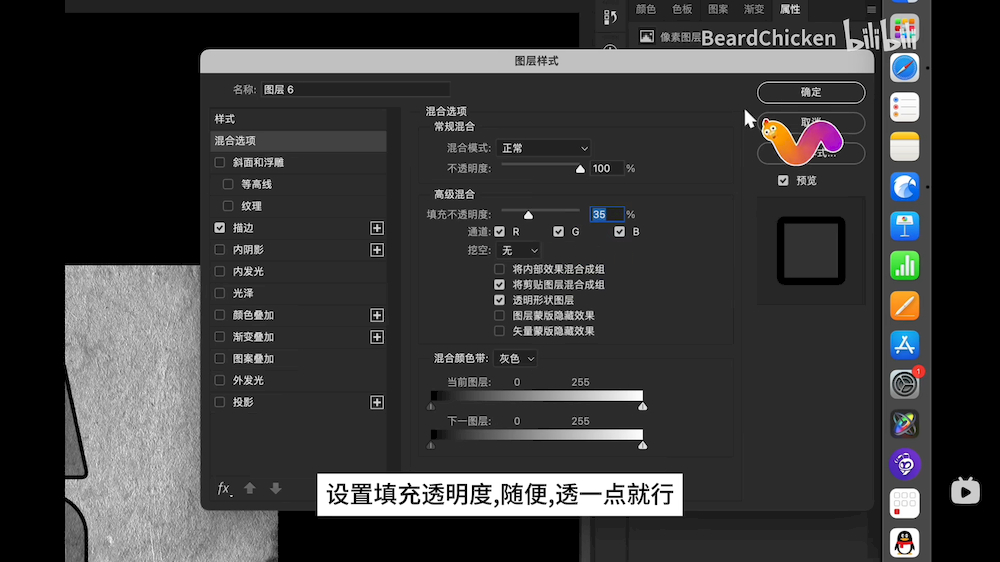Click the fx effects menu icon
The width and height of the screenshot is (1000, 562).
tap(224, 489)
